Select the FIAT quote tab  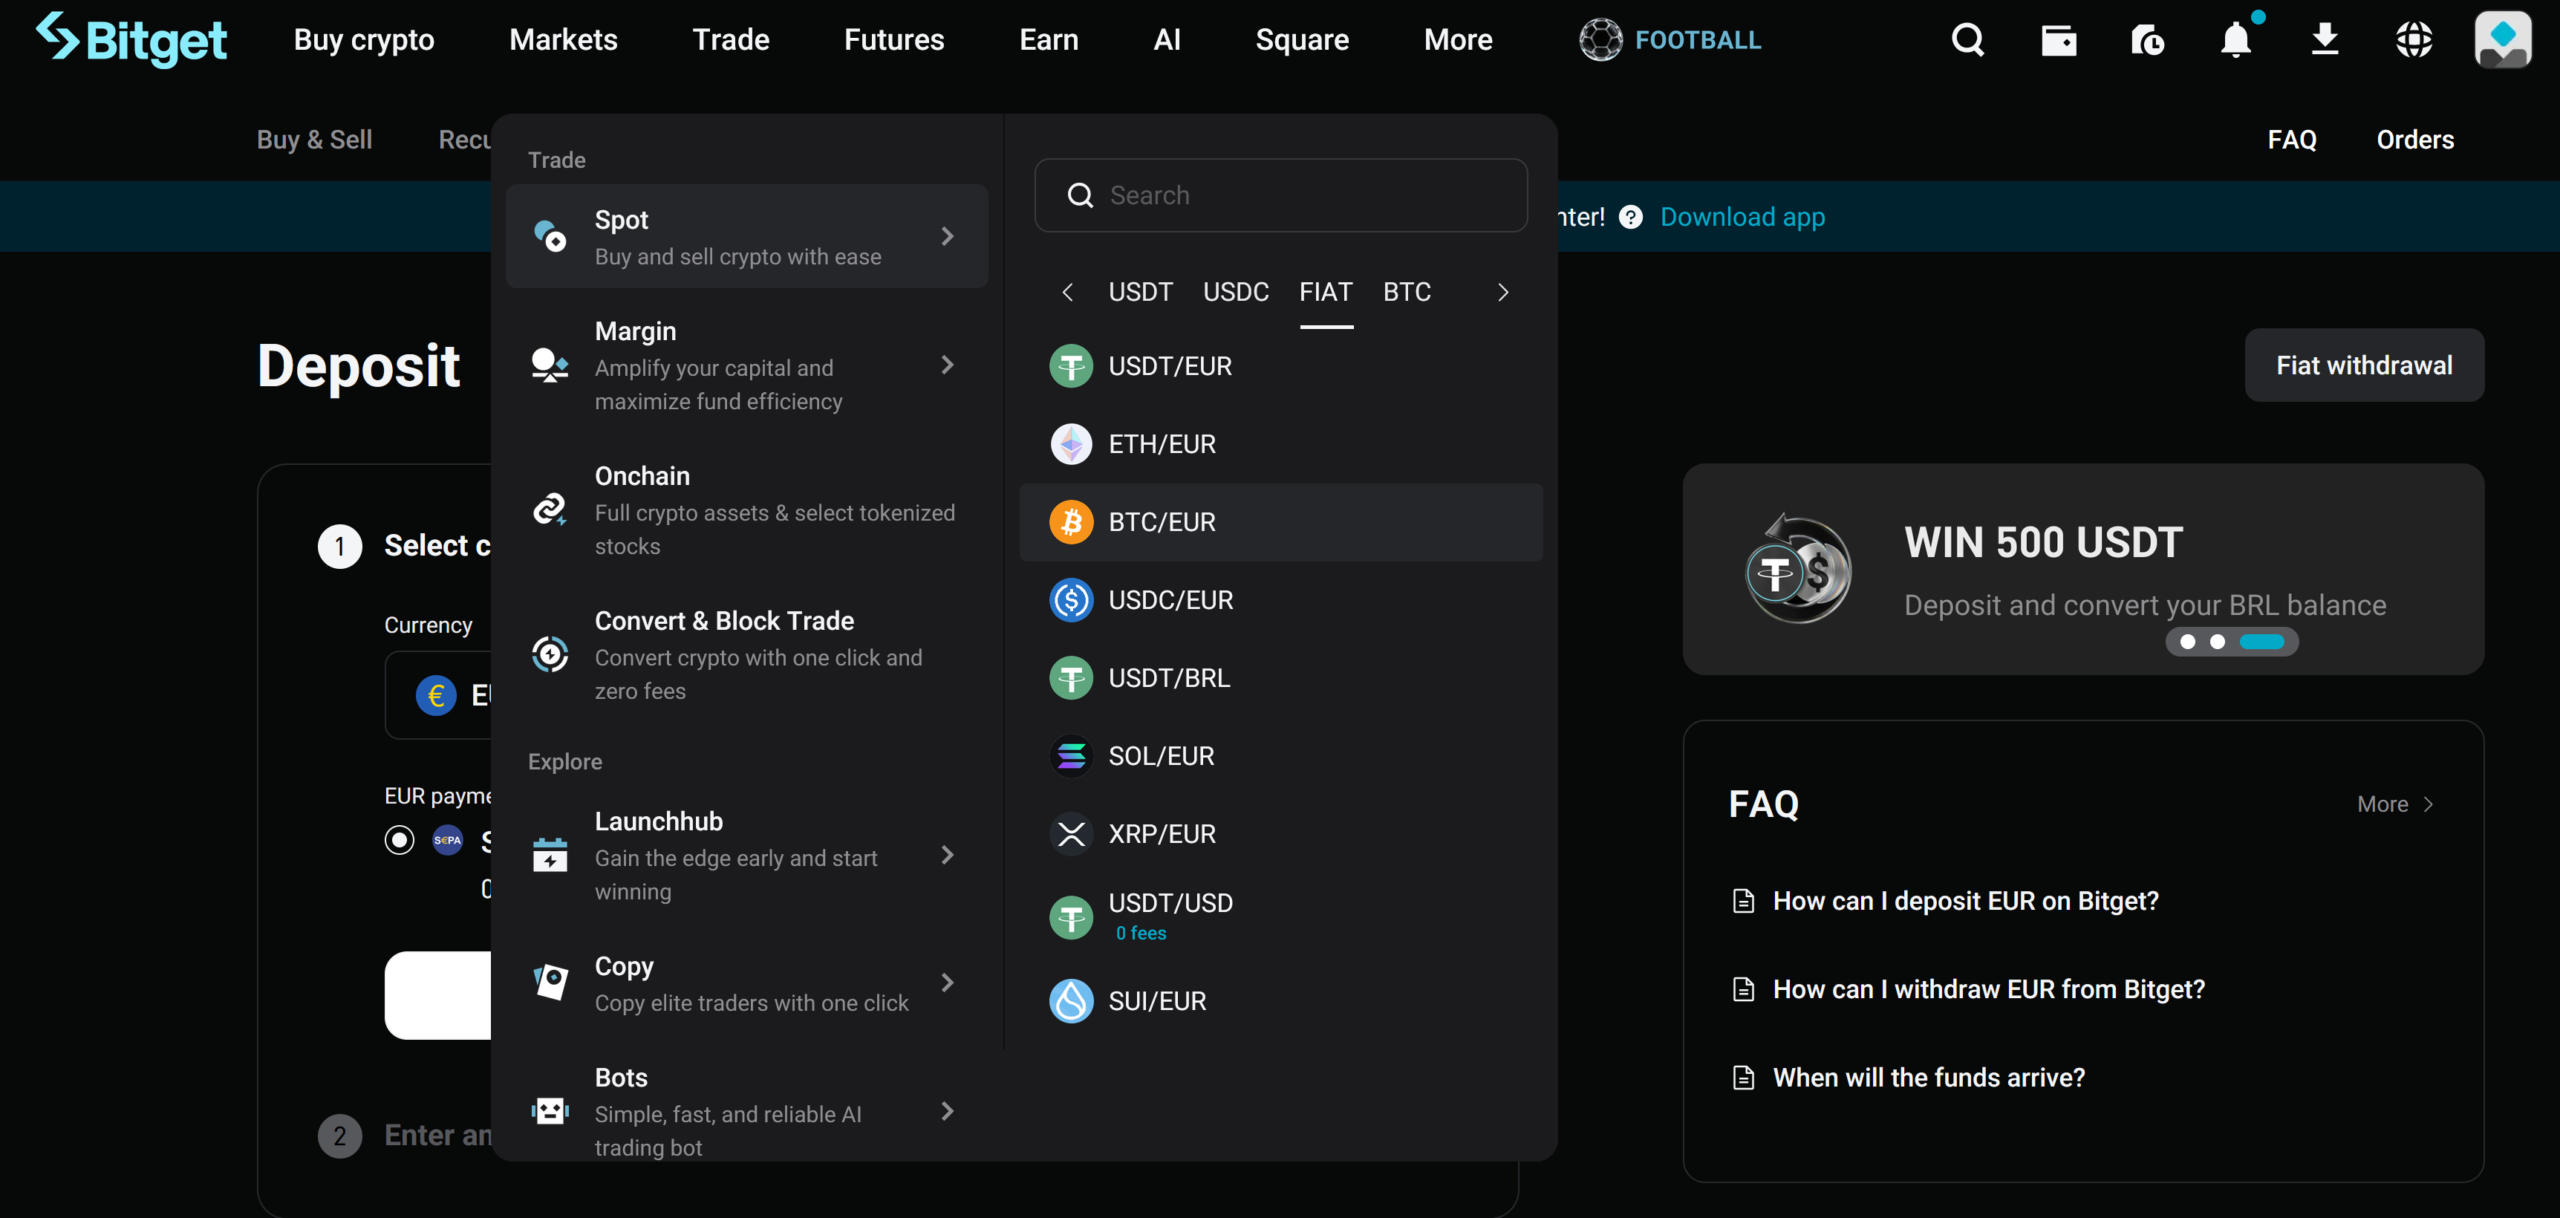[1326, 292]
